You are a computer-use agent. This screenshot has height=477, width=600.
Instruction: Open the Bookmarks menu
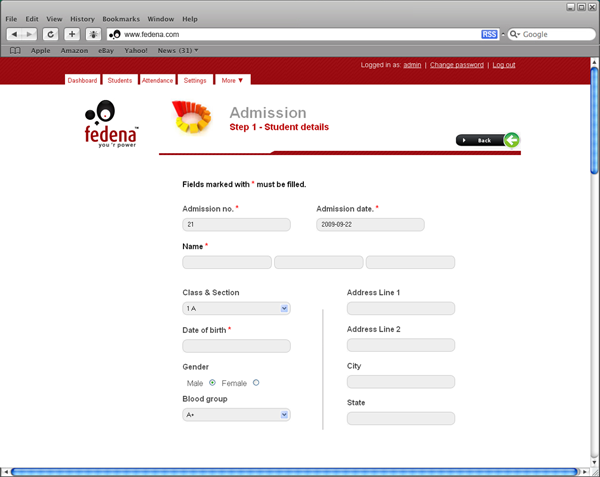[121, 19]
